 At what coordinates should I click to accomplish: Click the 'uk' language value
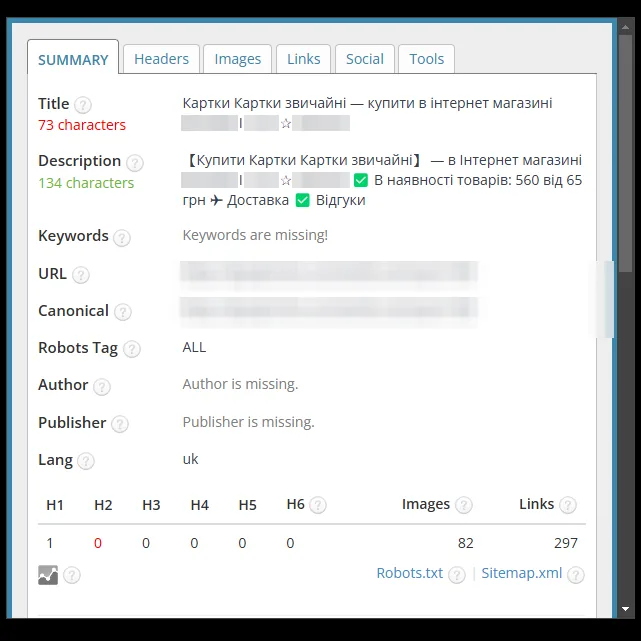[190, 459]
